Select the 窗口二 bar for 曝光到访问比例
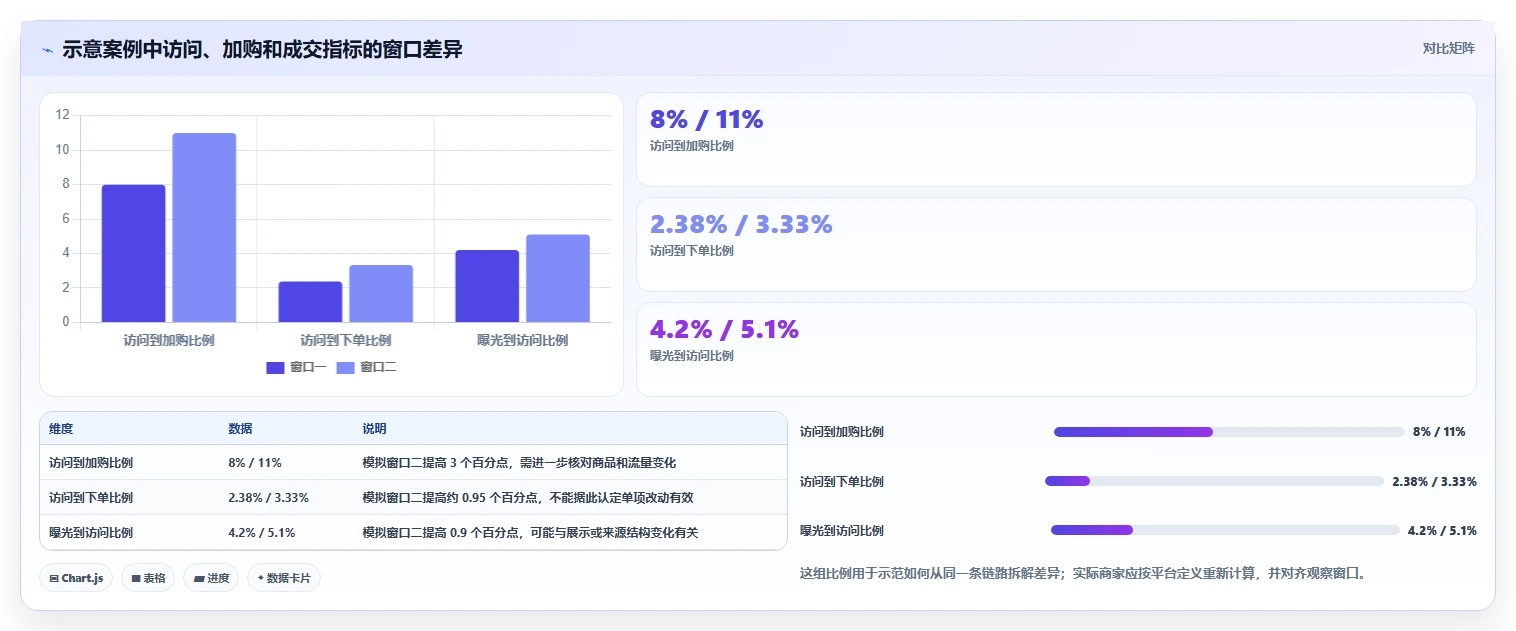Image resolution: width=1516 pixels, height=631 pixels. click(x=558, y=278)
